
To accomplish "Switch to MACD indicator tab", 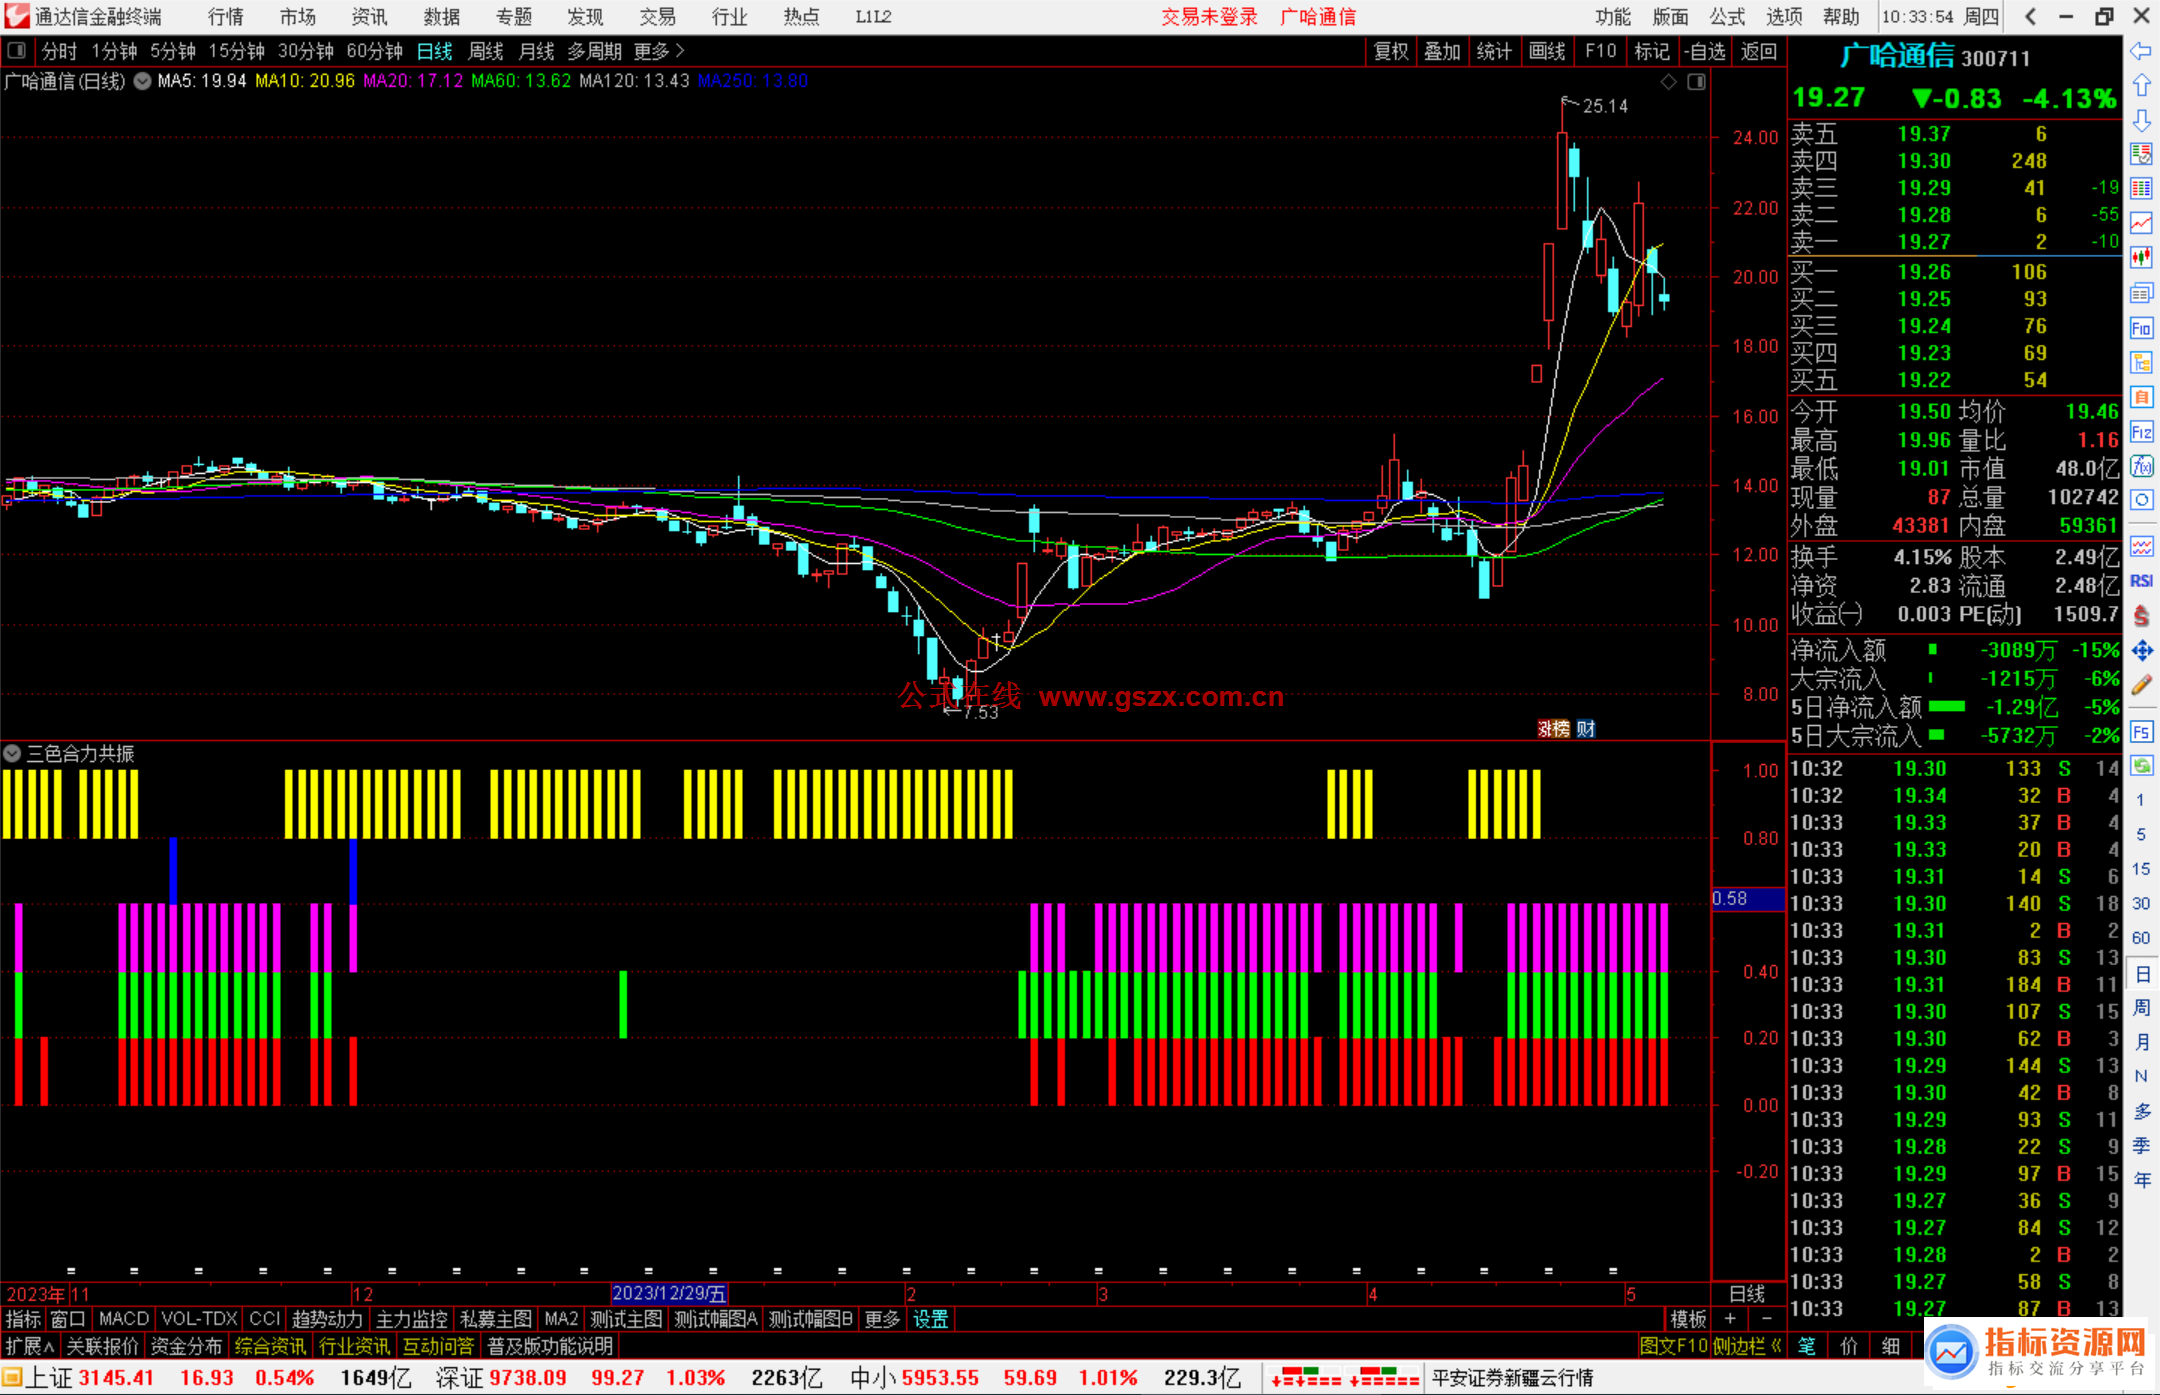I will coord(124,1319).
